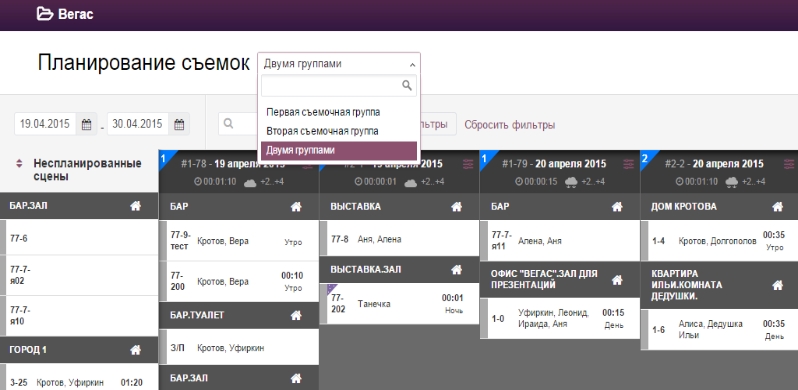
Task: Click clock duration 00:00:15 of #1-79
Action: pos(536,182)
